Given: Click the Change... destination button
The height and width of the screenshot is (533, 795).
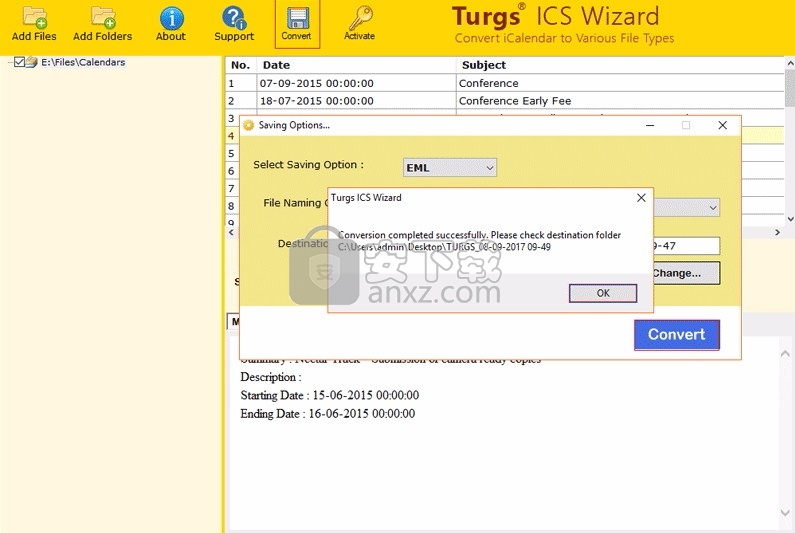Looking at the screenshot, I should click(686, 273).
